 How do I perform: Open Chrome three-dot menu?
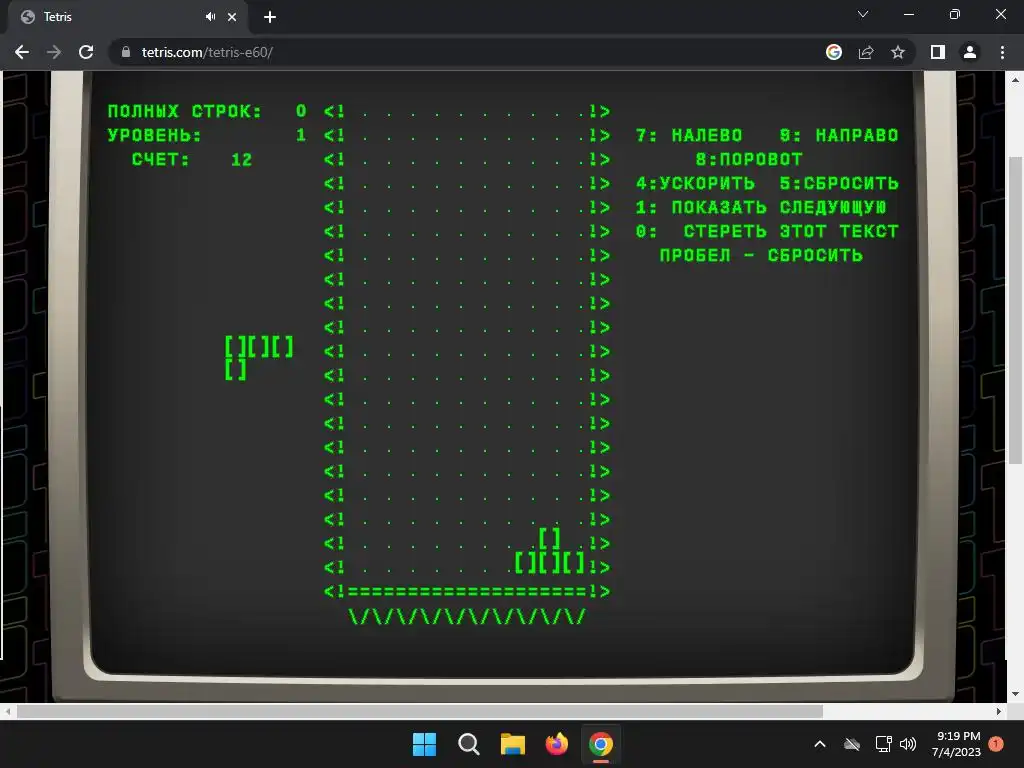tap(1002, 52)
